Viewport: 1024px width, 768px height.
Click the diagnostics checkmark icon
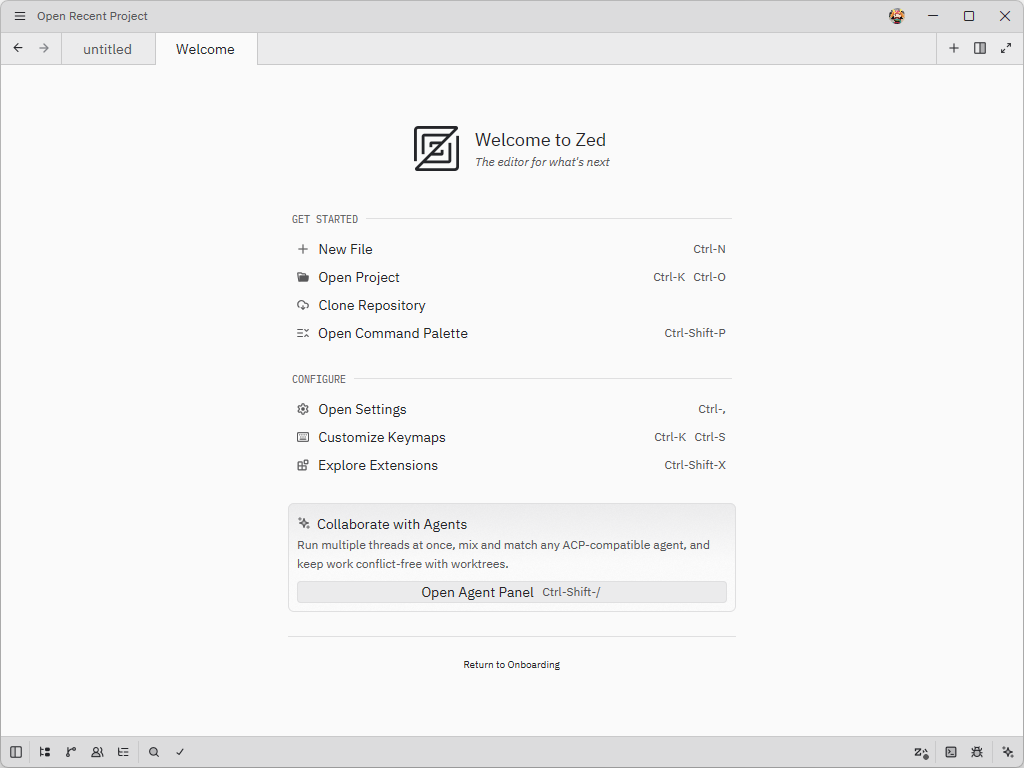pyautogui.click(x=180, y=752)
